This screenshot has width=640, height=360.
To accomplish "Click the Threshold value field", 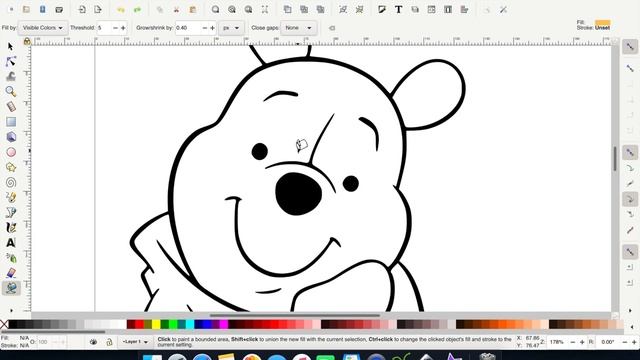I will pos(104,28).
